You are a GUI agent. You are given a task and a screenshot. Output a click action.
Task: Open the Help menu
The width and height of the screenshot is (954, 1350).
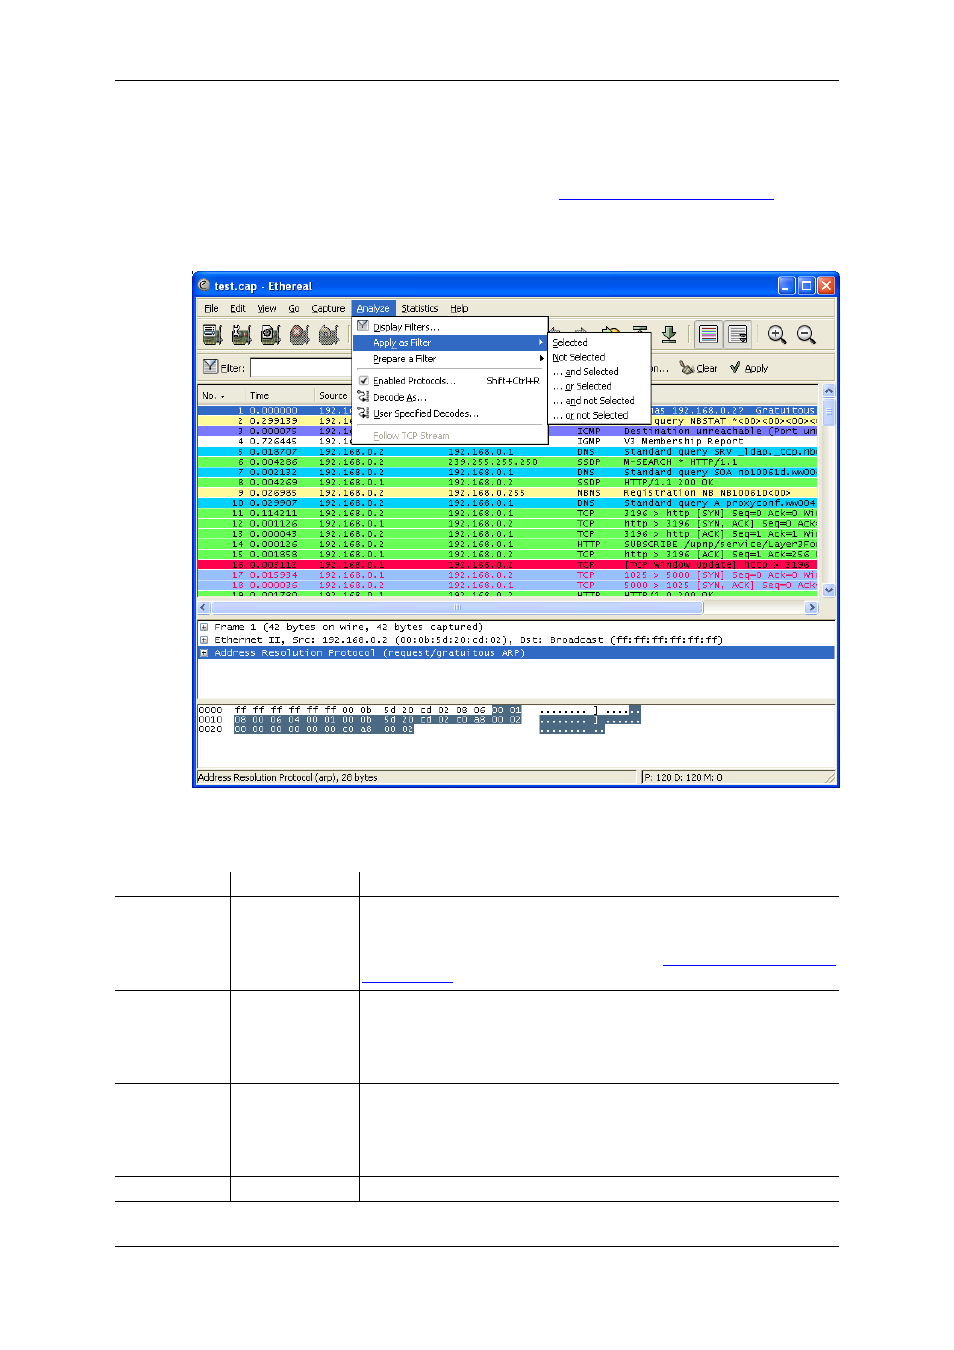pyautogui.click(x=459, y=308)
